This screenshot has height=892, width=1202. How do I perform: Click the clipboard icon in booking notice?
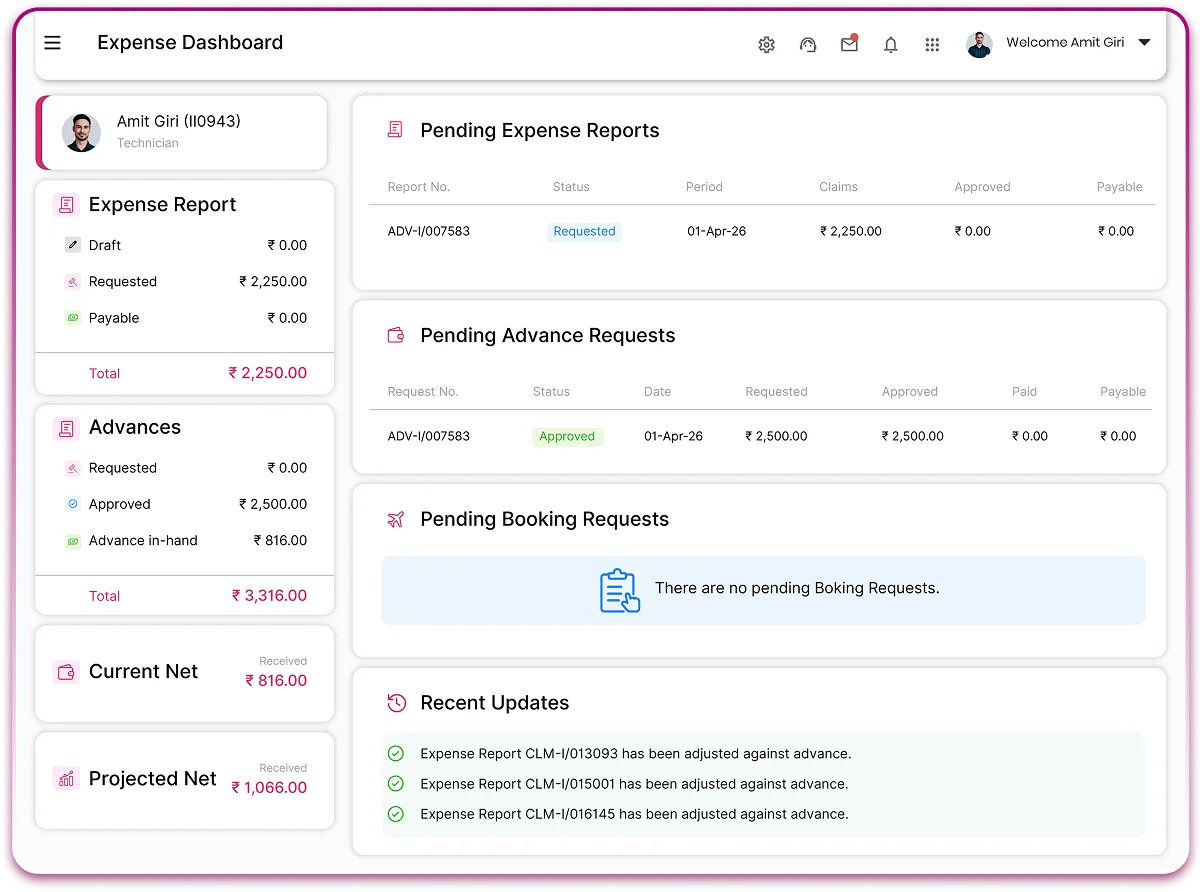click(x=620, y=590)
